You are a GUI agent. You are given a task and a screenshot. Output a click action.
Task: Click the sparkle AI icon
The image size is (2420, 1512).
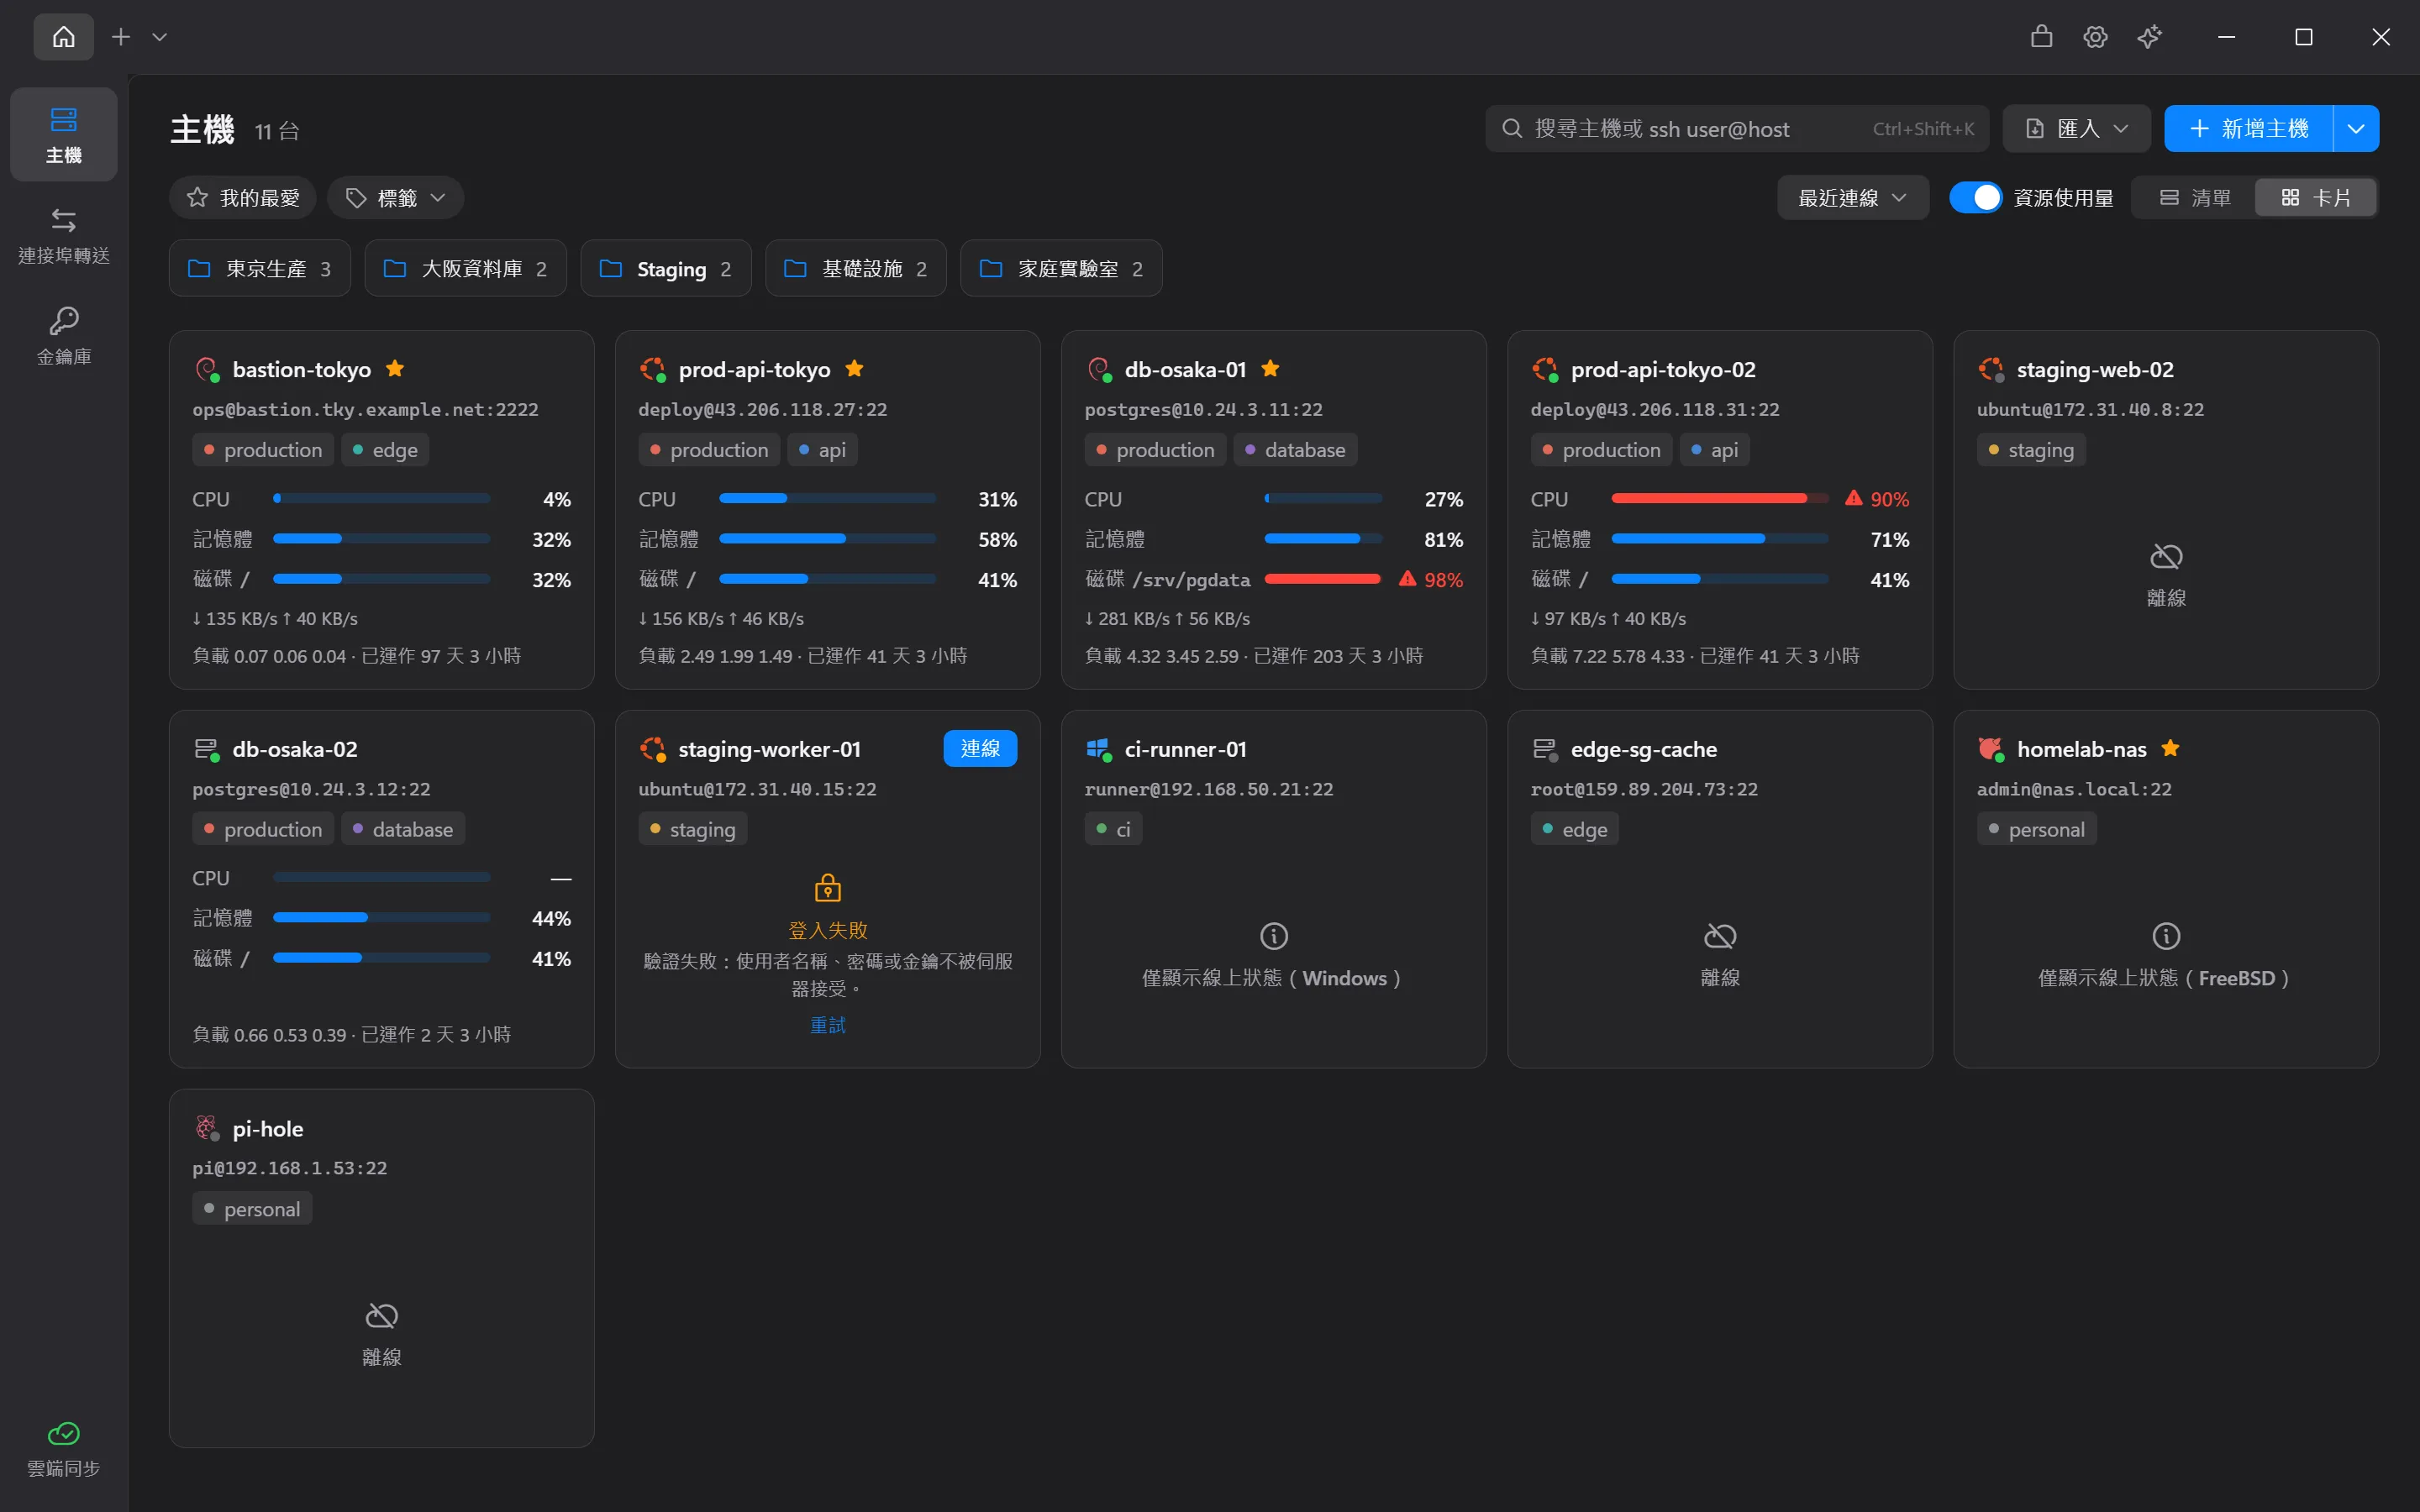click(x=2149, y=37)
